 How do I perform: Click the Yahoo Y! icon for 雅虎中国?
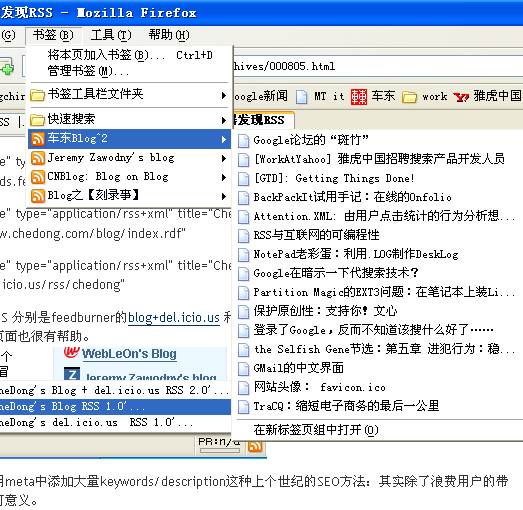(x=461, y=97)
